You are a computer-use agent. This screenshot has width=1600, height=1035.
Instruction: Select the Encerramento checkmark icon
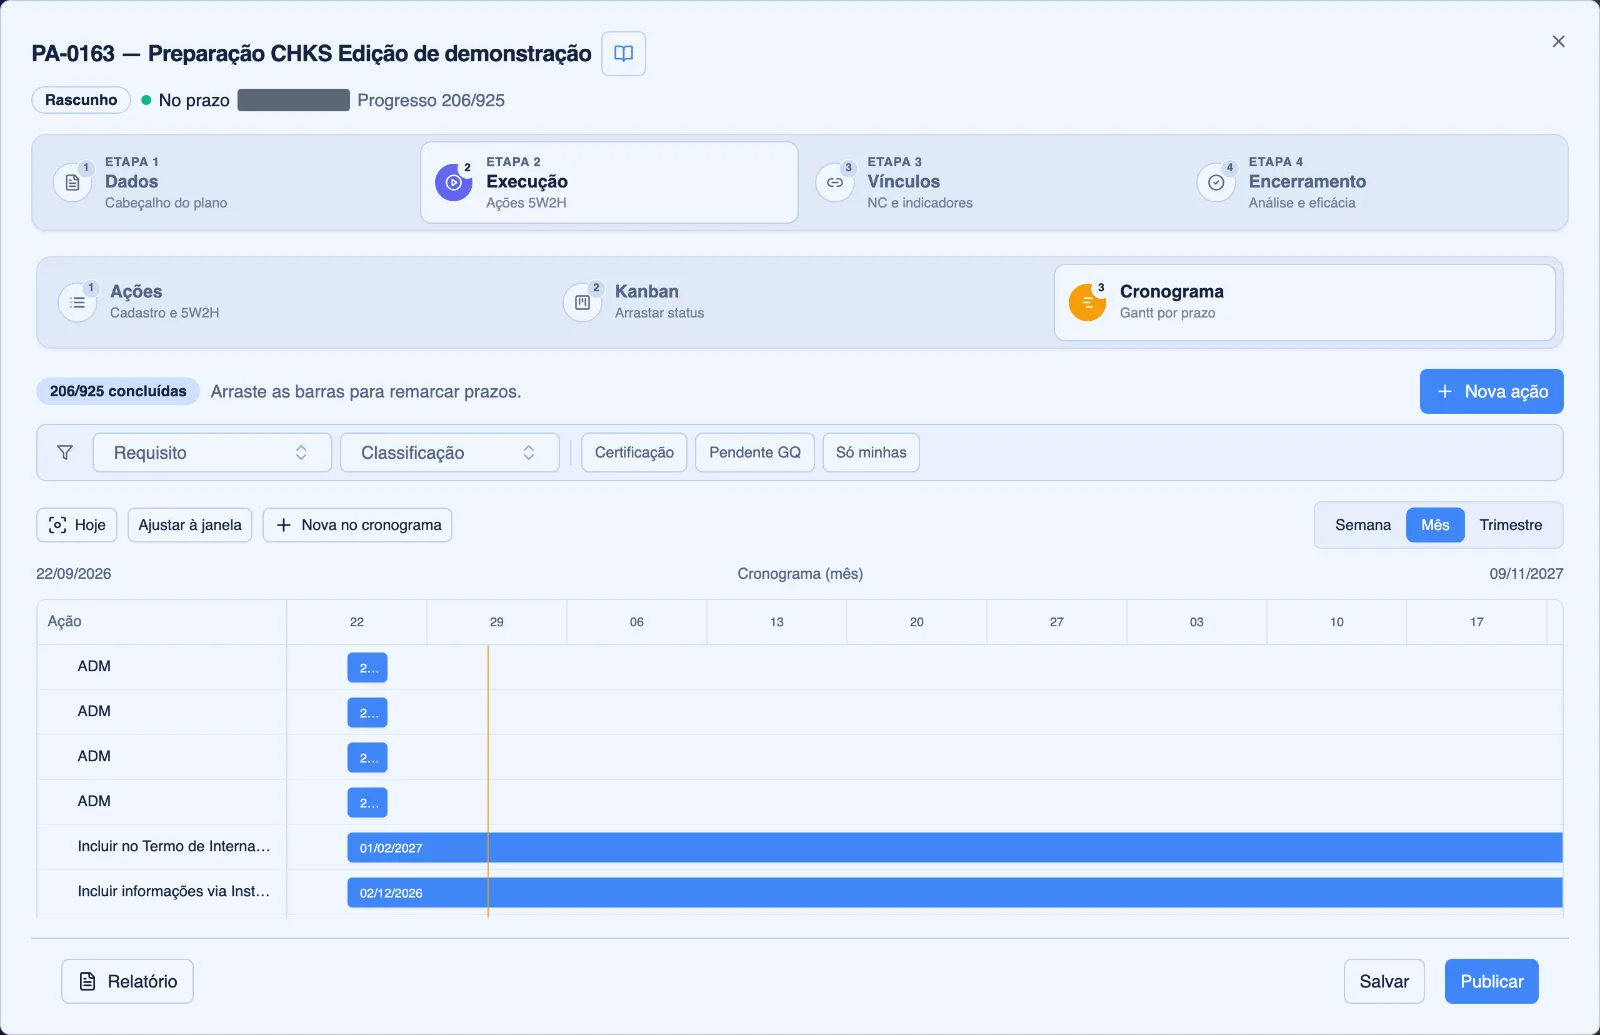click(x=1216, y=183)
